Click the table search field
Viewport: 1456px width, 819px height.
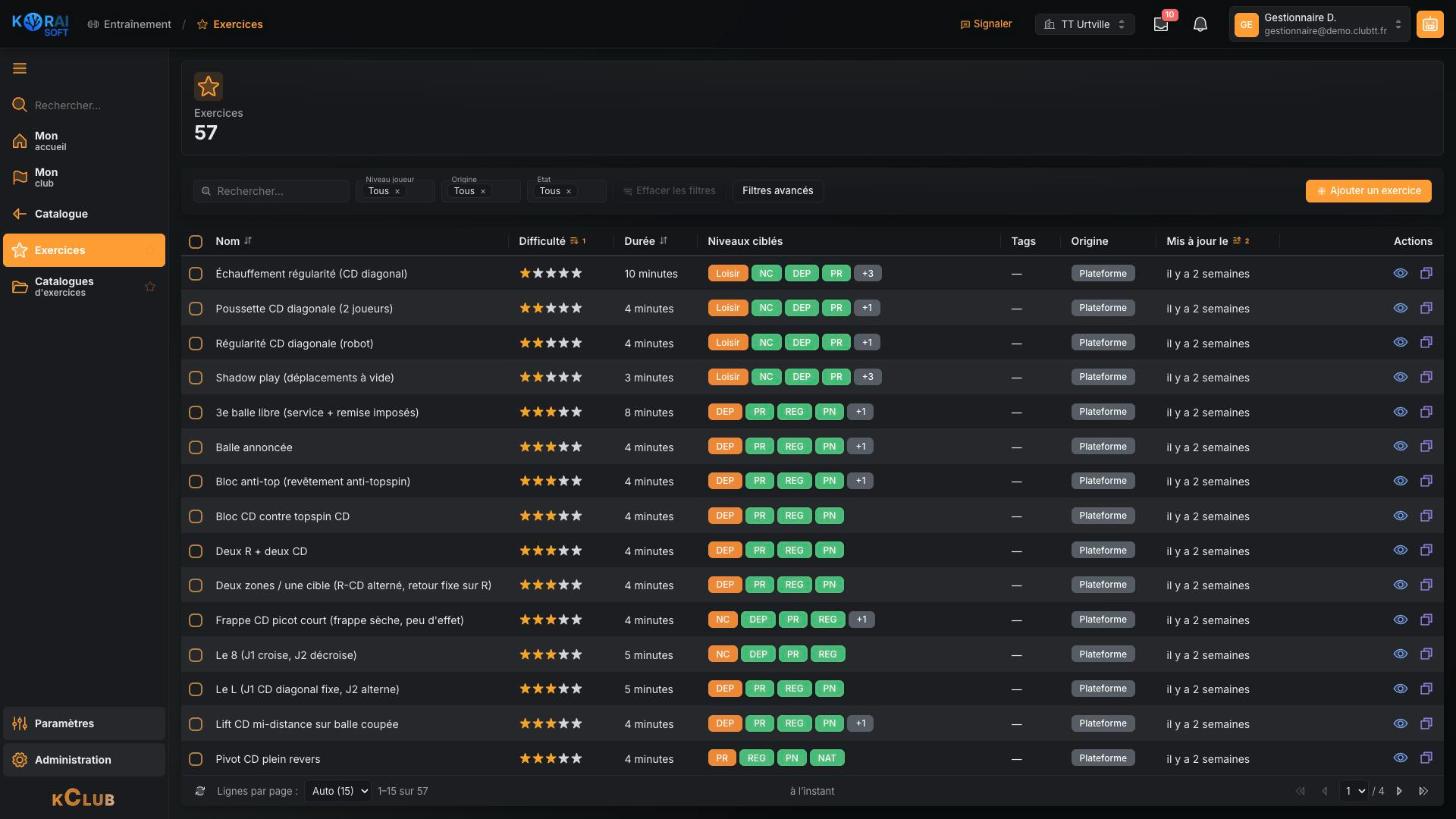click(x=271, y=191)
